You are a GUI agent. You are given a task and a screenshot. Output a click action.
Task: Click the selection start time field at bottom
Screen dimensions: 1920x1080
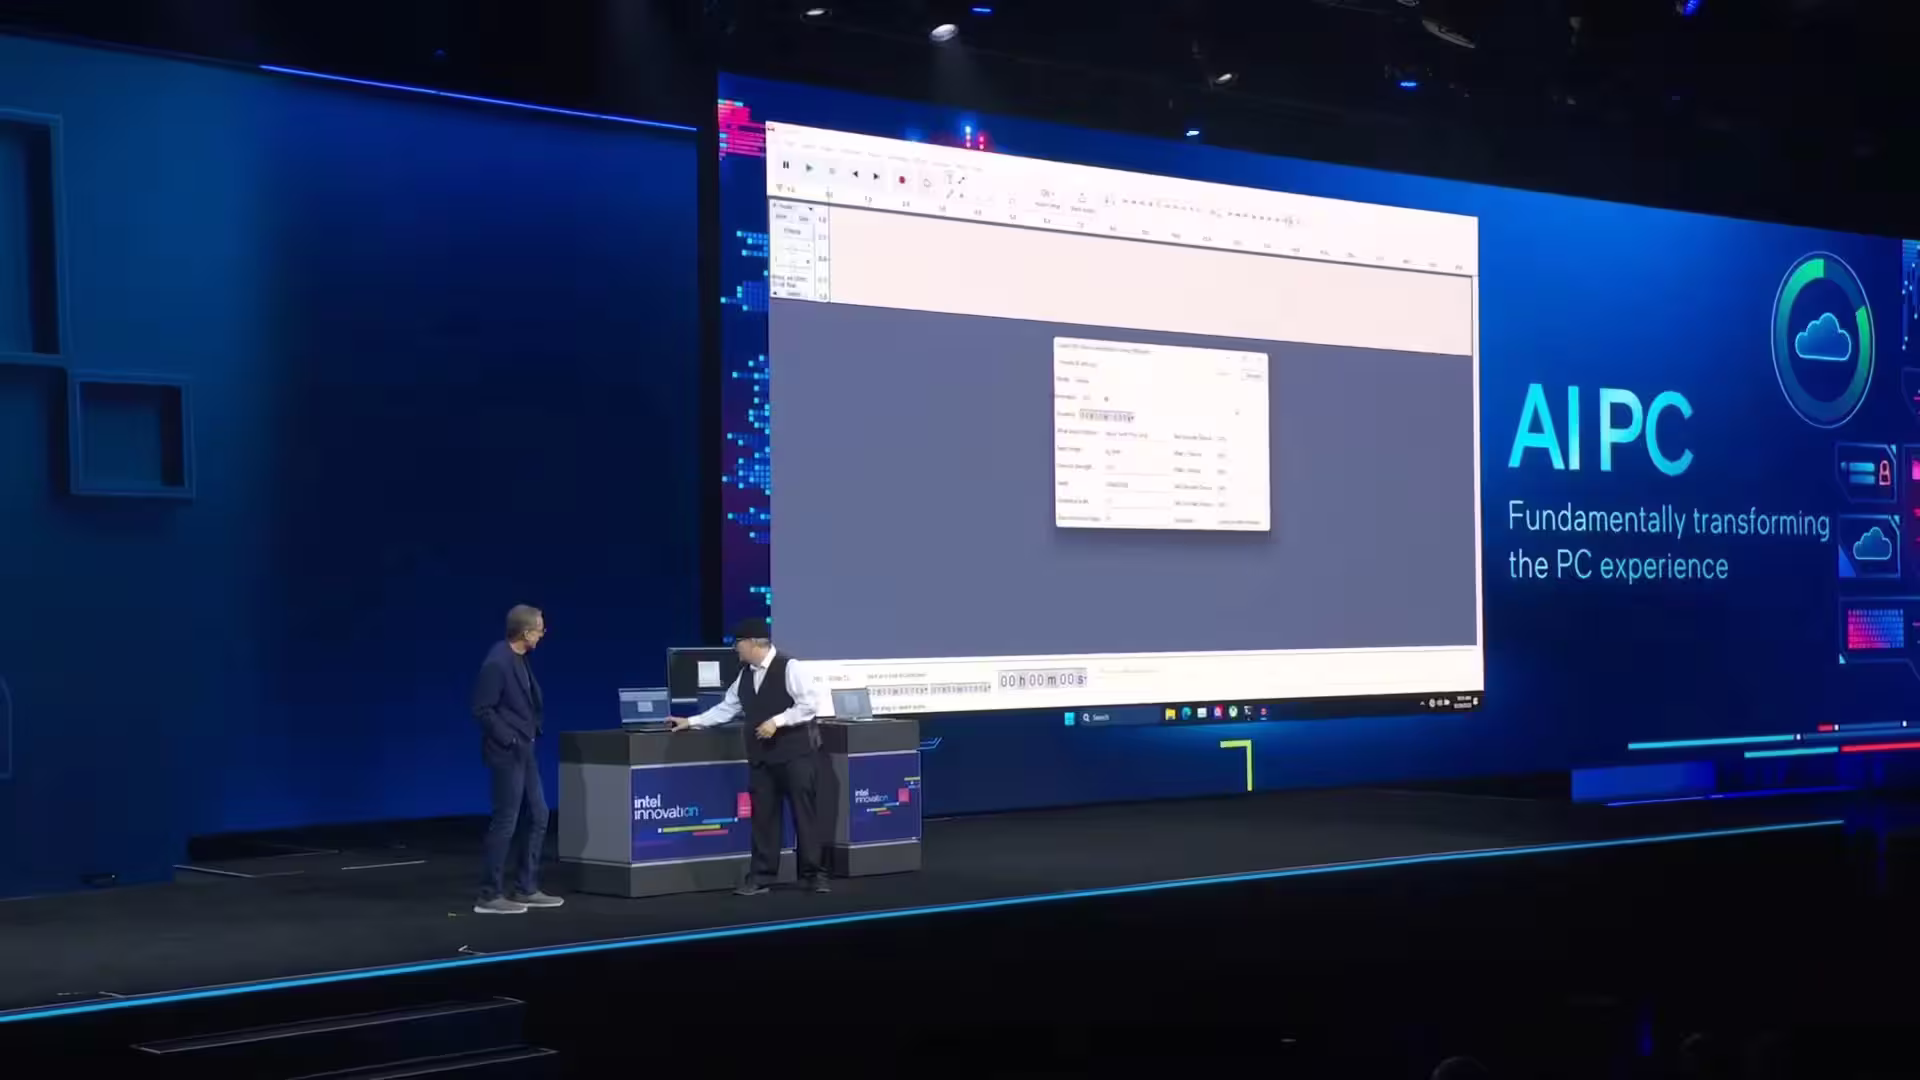pos(897,690)
